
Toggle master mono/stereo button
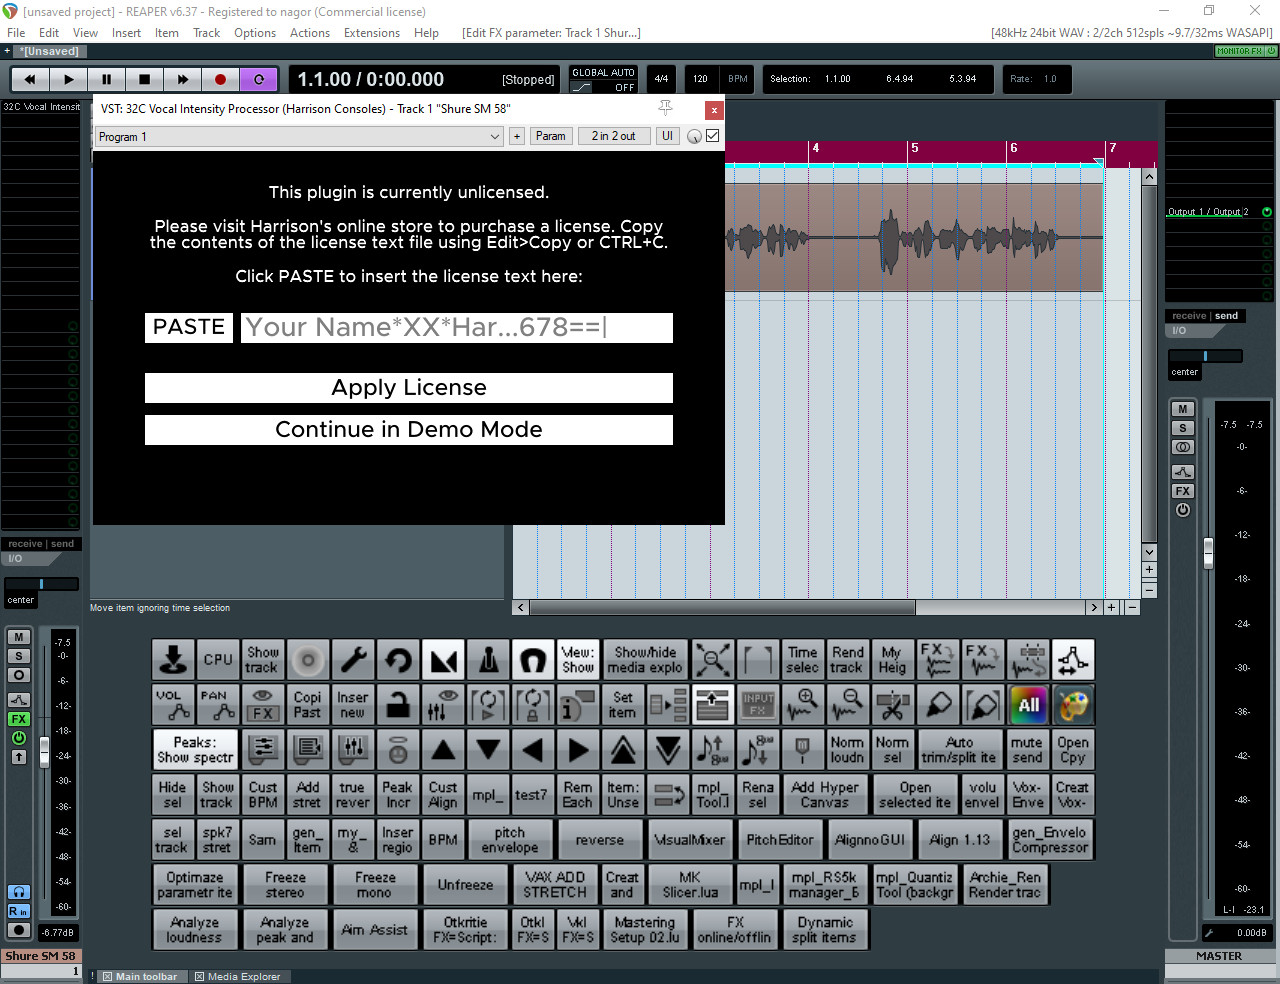(1183, 447)
